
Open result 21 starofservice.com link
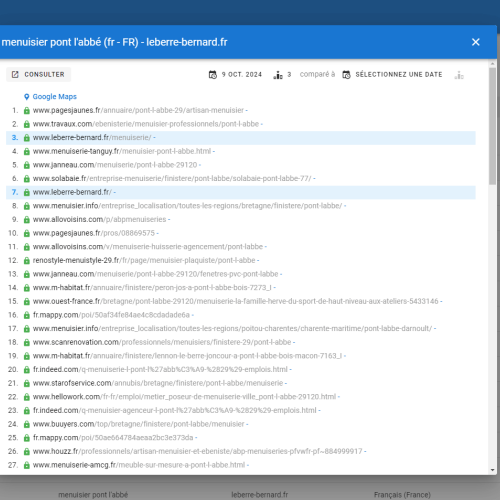[158, 384]
